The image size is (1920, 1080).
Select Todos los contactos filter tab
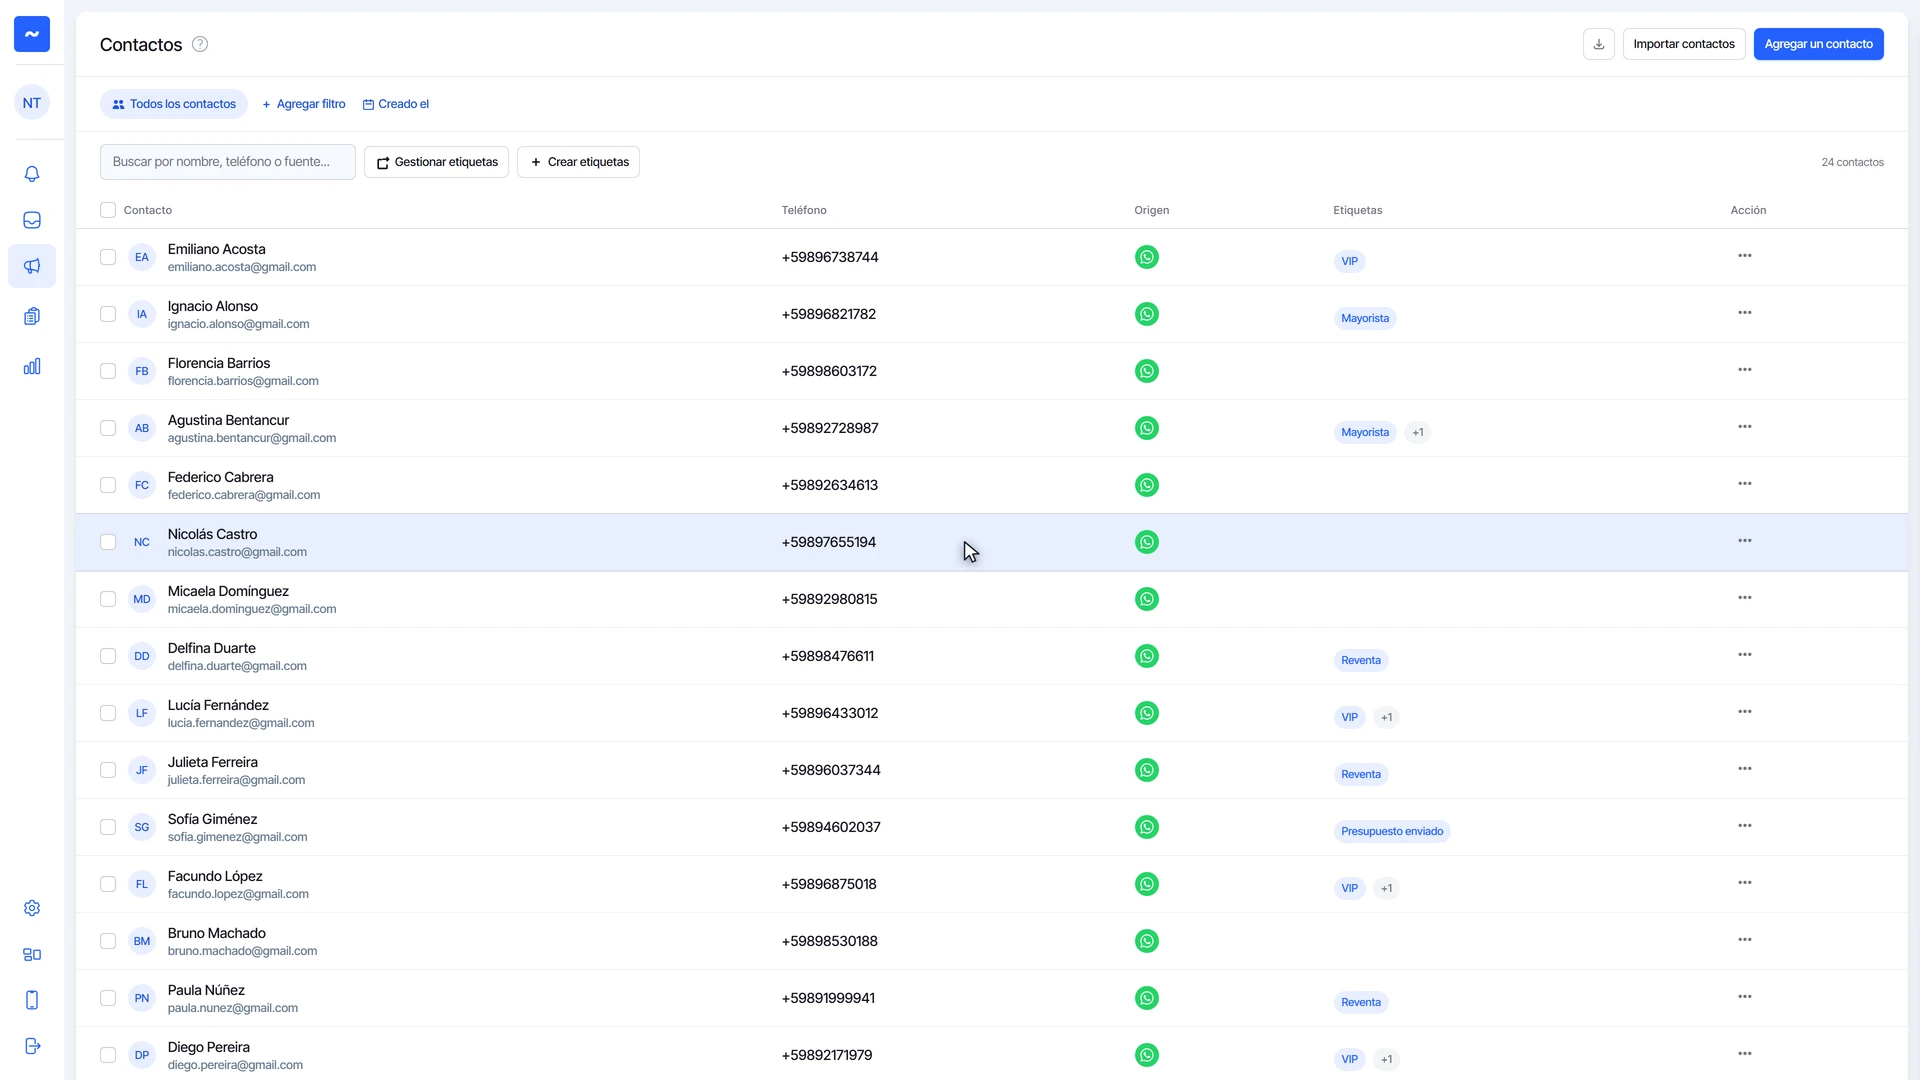[x=174, y=104]
